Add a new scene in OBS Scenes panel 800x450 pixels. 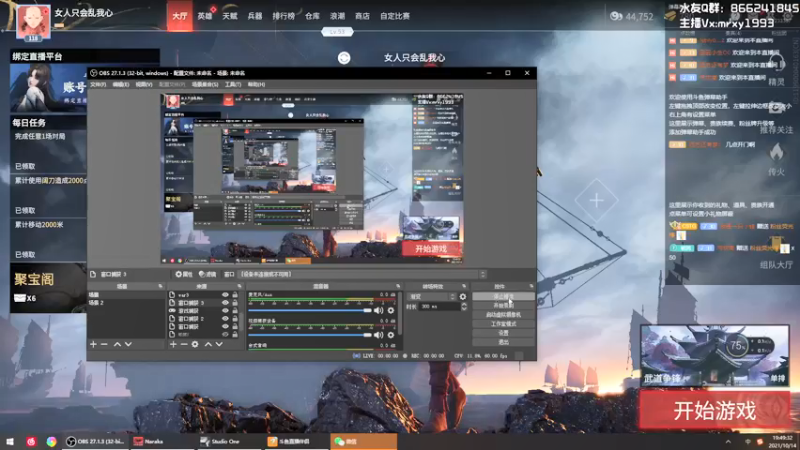pyautogui.click(x=93, y=344)
